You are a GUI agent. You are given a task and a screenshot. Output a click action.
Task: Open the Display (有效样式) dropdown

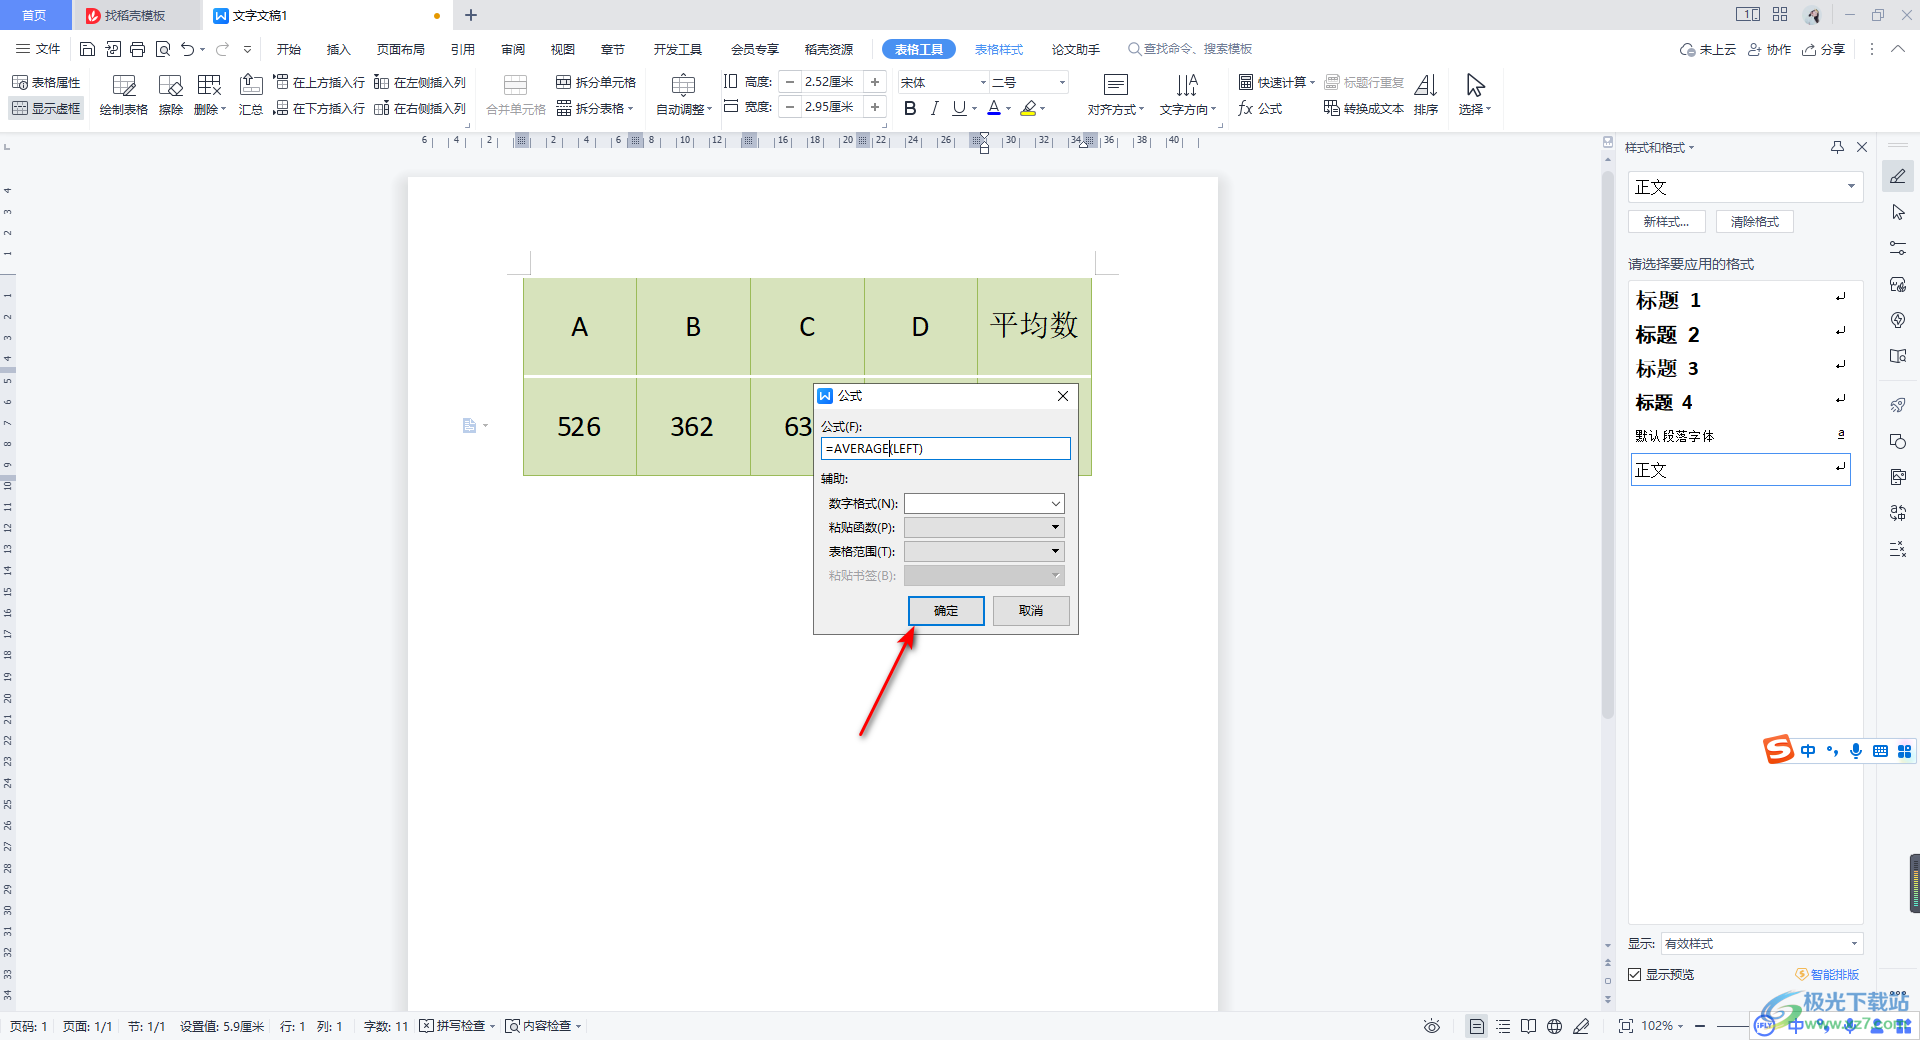[x=1854, y=943]
